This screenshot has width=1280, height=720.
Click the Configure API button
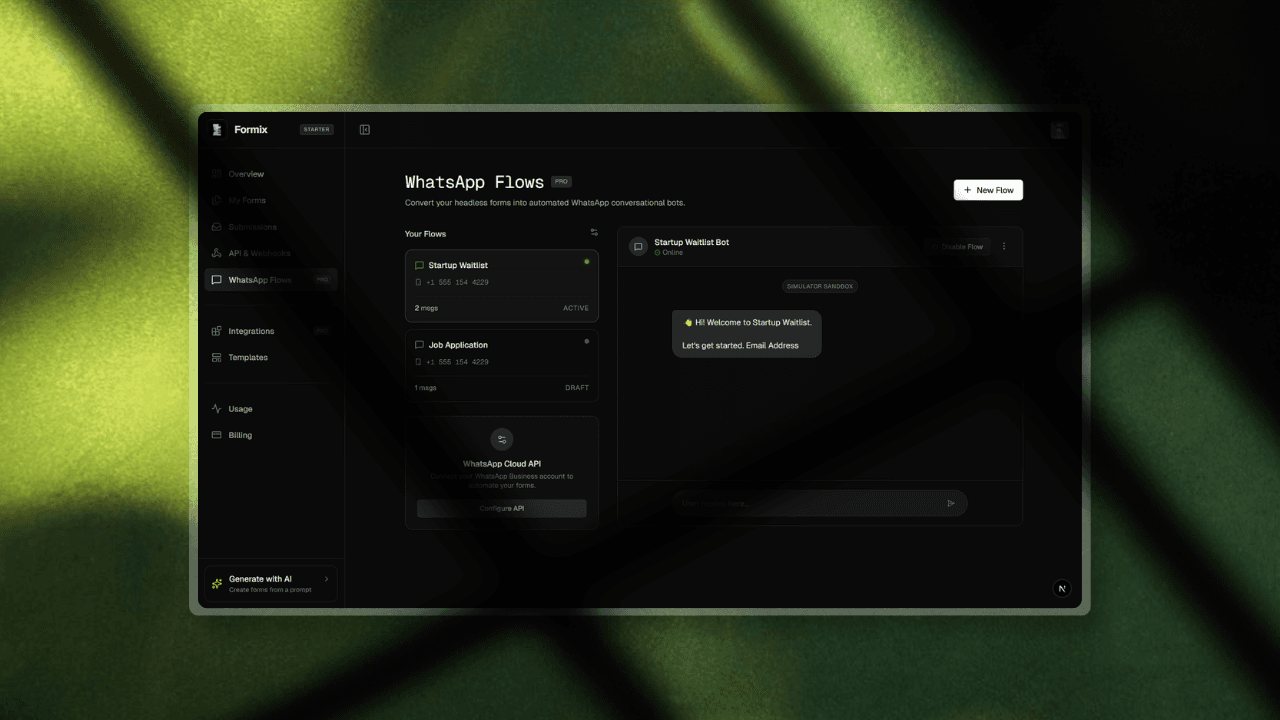(x=502, y=508)
